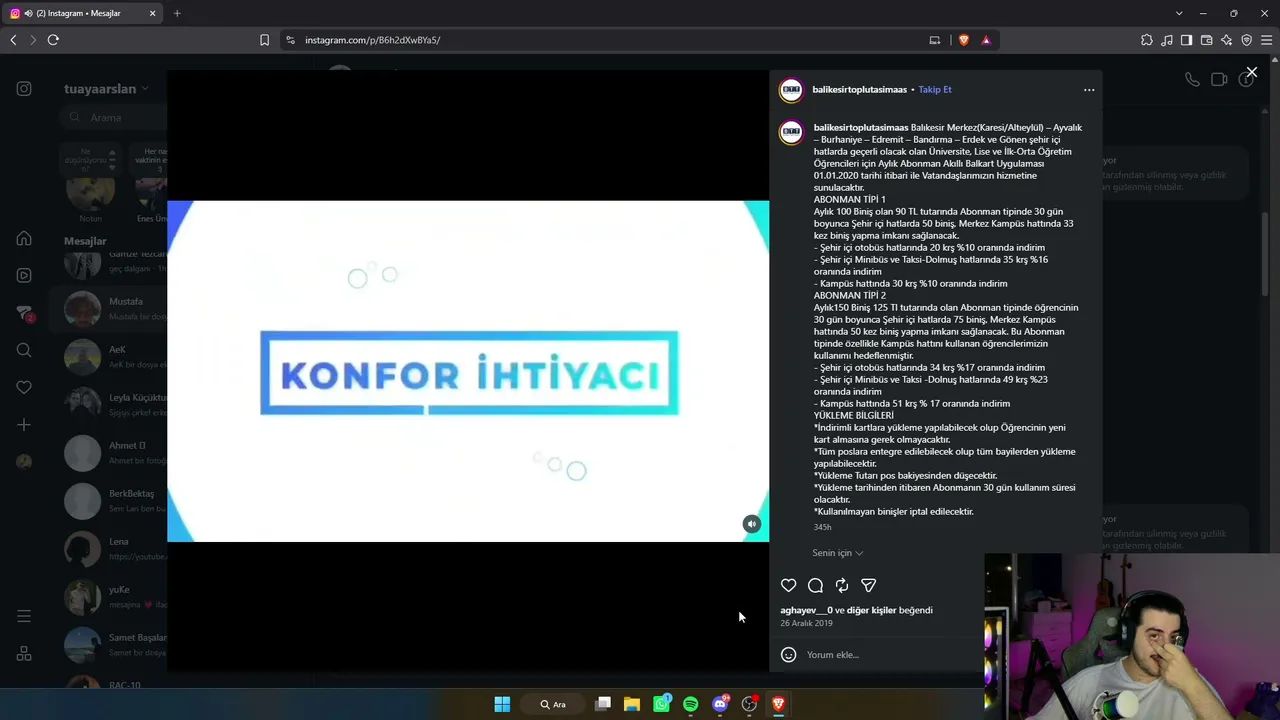Click the repost arrows icon
The image size is (1280, 720).
[x=842, y=585]
